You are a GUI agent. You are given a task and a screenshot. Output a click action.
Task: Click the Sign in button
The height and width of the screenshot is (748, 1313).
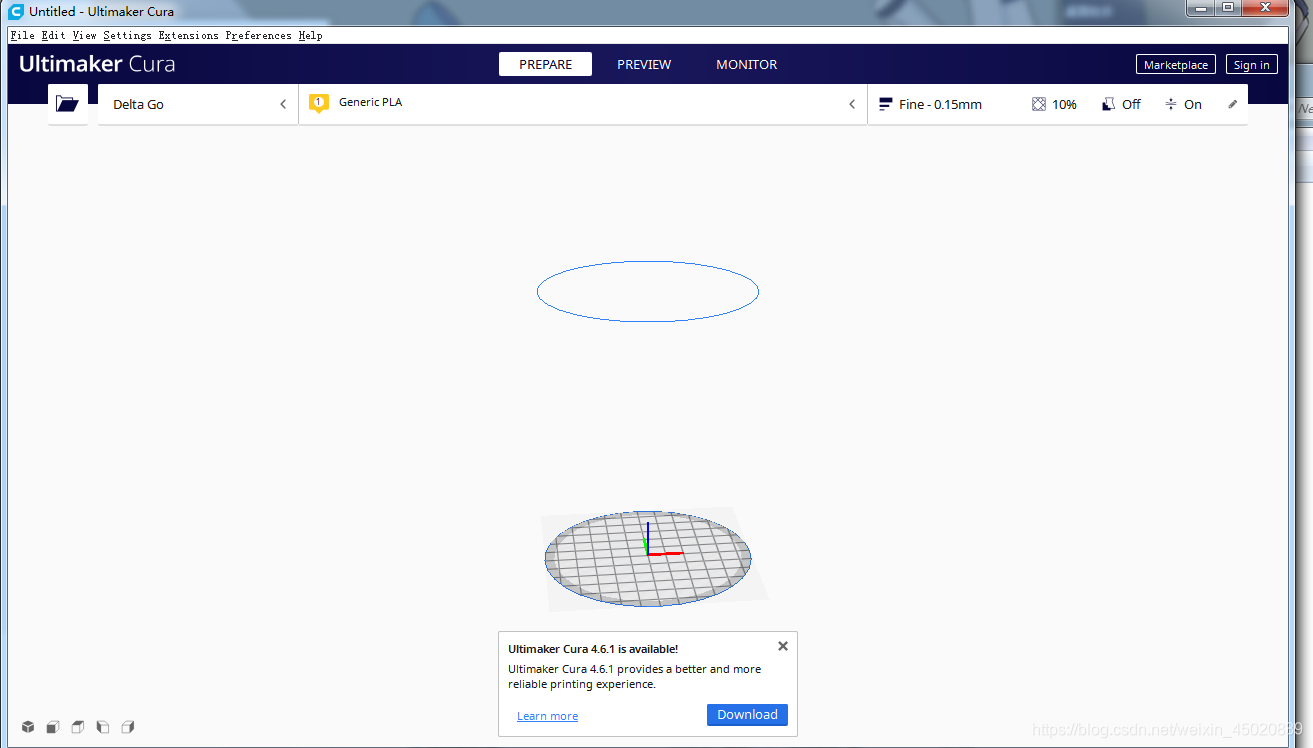pyautogui.click(x=1251, y=65)
